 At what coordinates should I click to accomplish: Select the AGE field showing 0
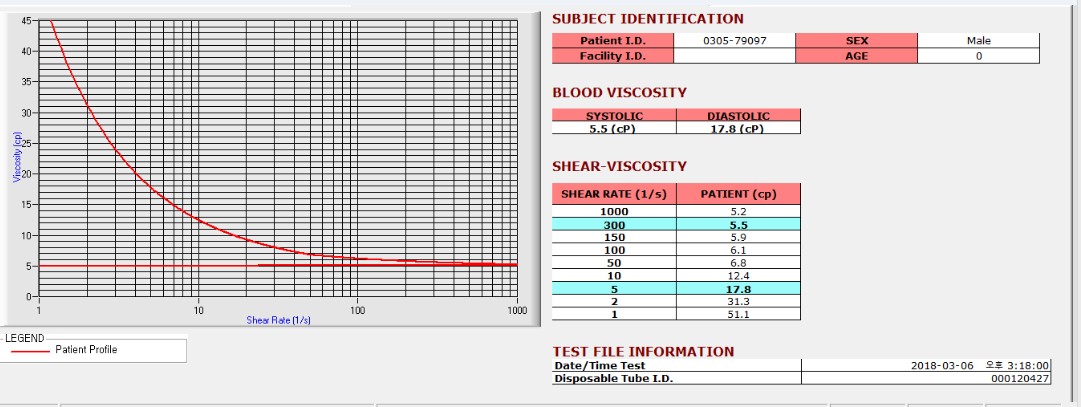coord(978,56)
